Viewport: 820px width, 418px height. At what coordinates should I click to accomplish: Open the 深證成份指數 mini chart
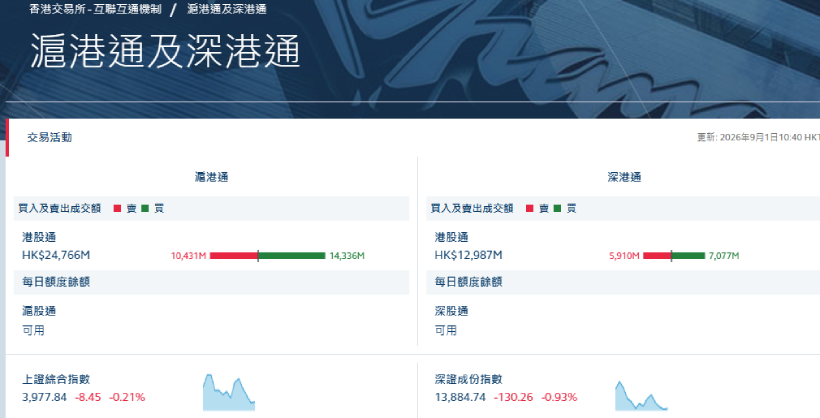coord(641,396)
